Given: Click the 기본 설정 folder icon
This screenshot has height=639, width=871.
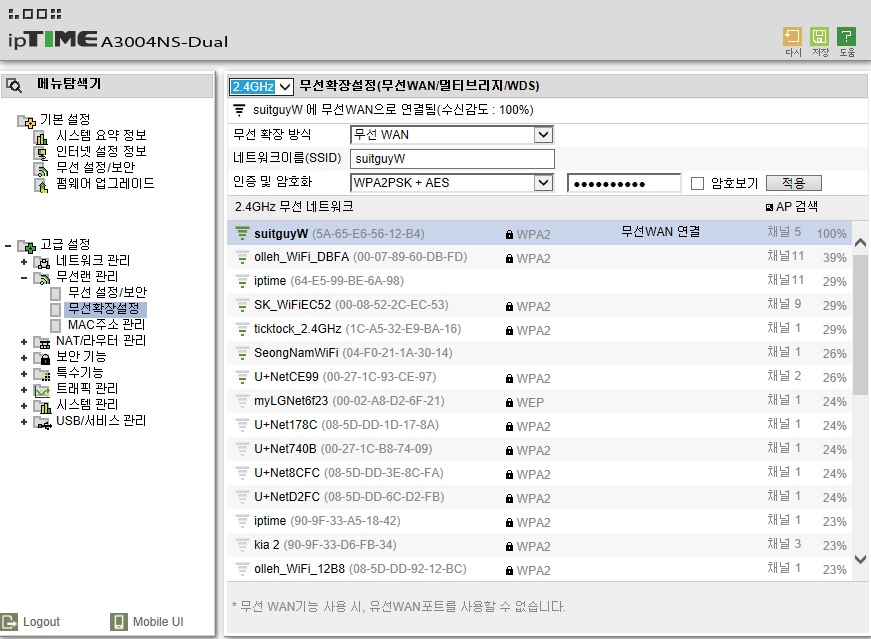Looking at the screenshot, I should tap(26, 121).
